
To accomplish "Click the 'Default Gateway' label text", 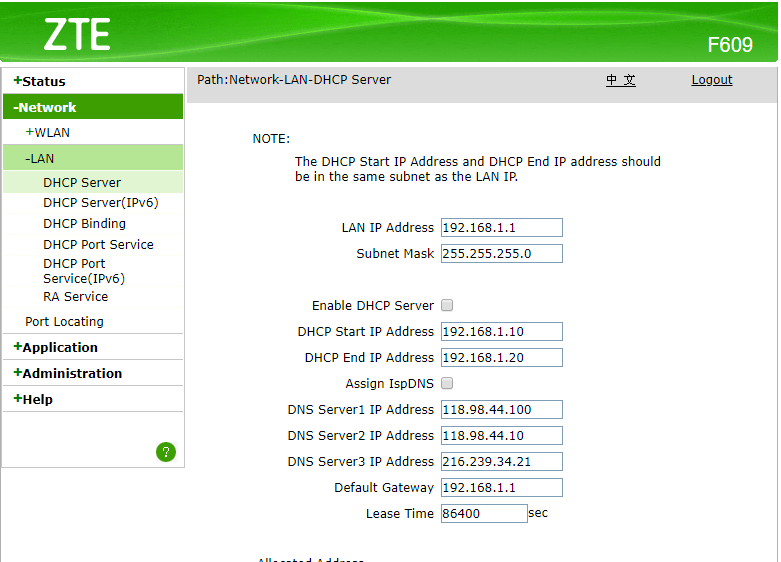I will [384, 487].
